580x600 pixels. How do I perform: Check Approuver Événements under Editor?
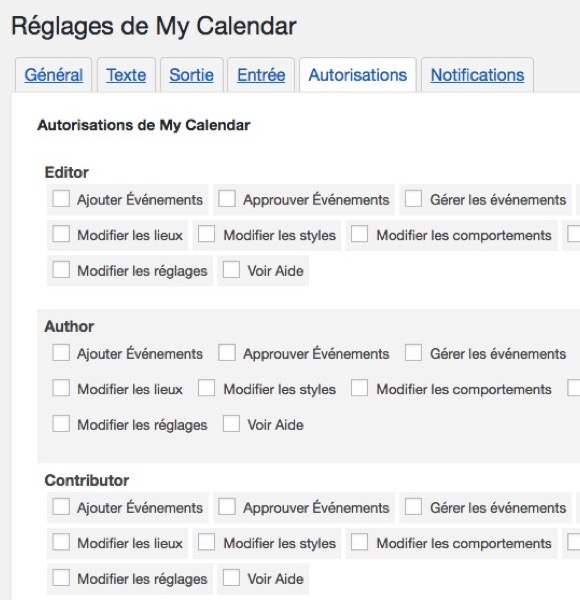[226, 199]
